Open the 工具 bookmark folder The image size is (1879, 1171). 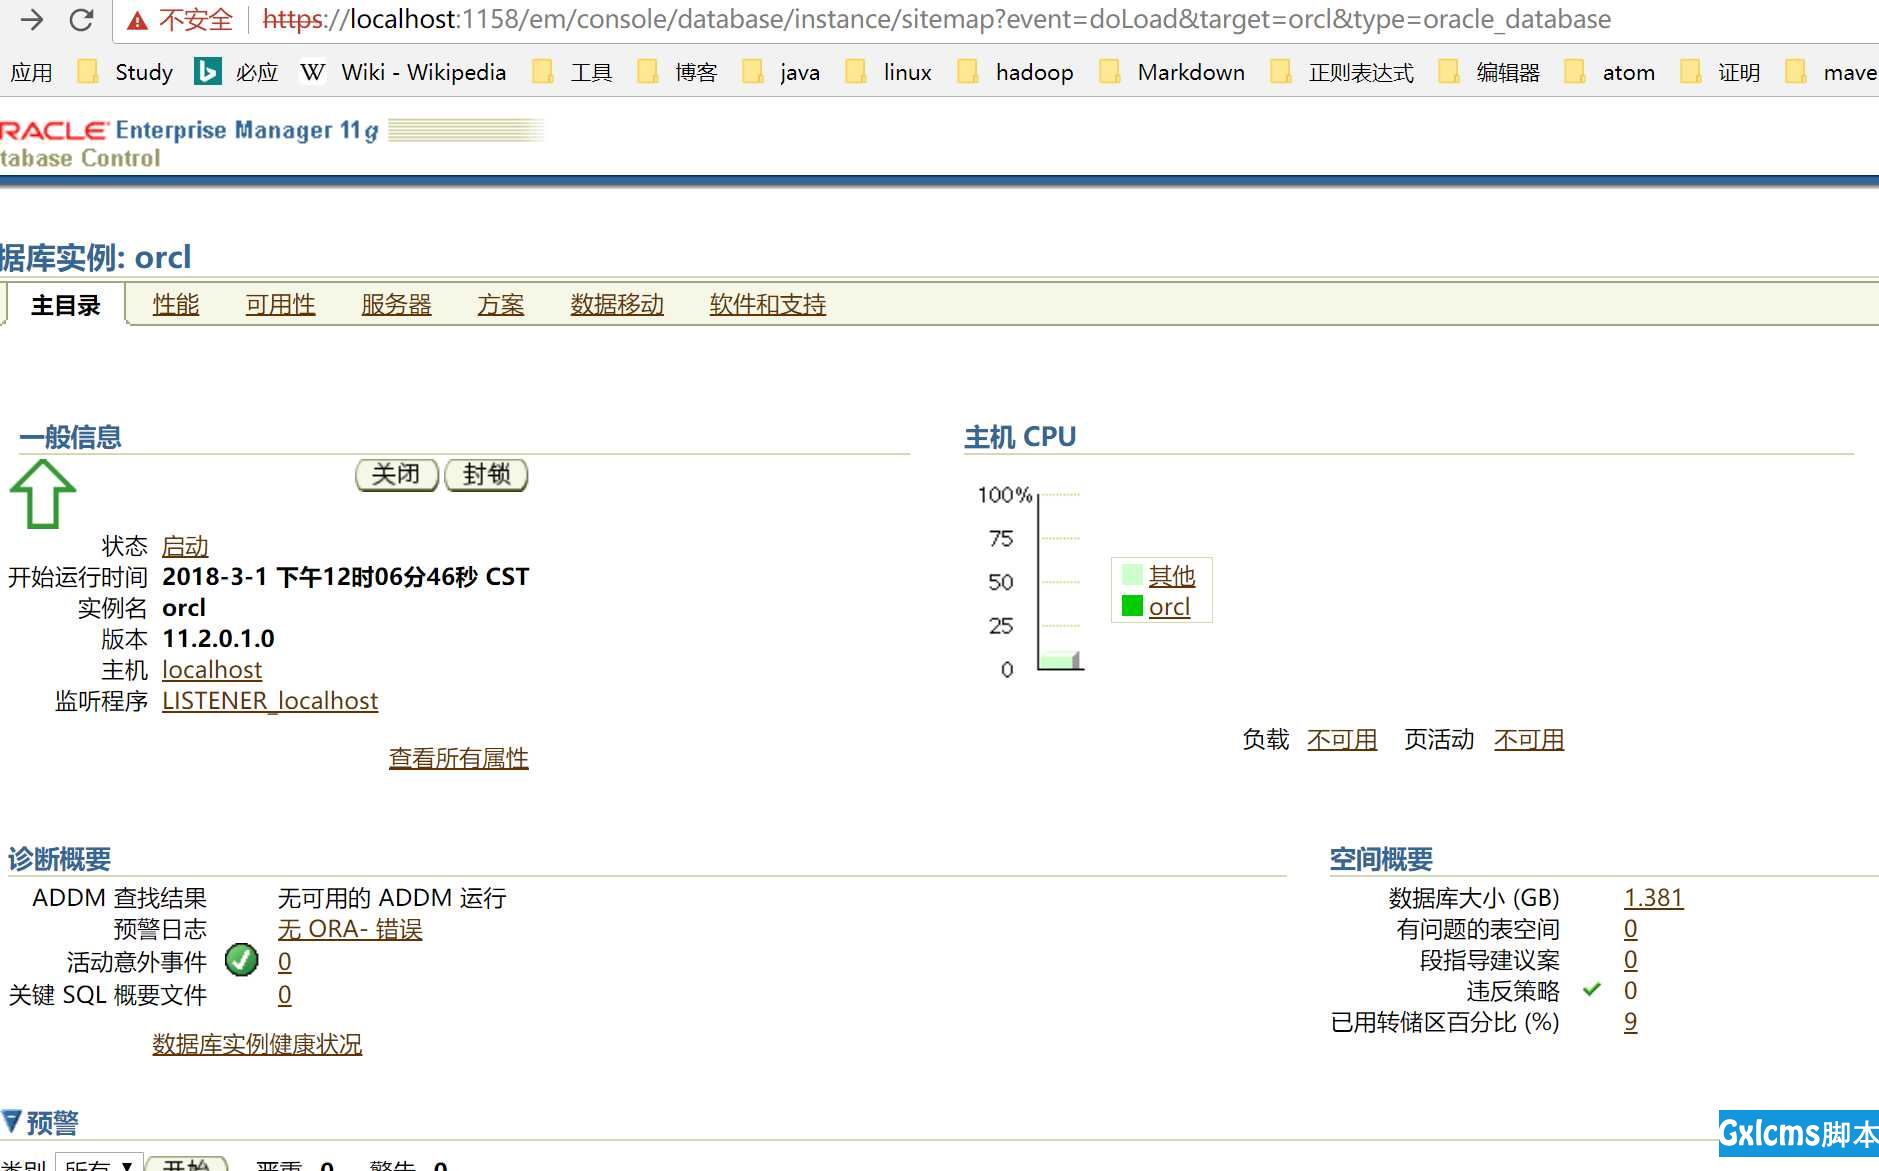click(572, 72)
